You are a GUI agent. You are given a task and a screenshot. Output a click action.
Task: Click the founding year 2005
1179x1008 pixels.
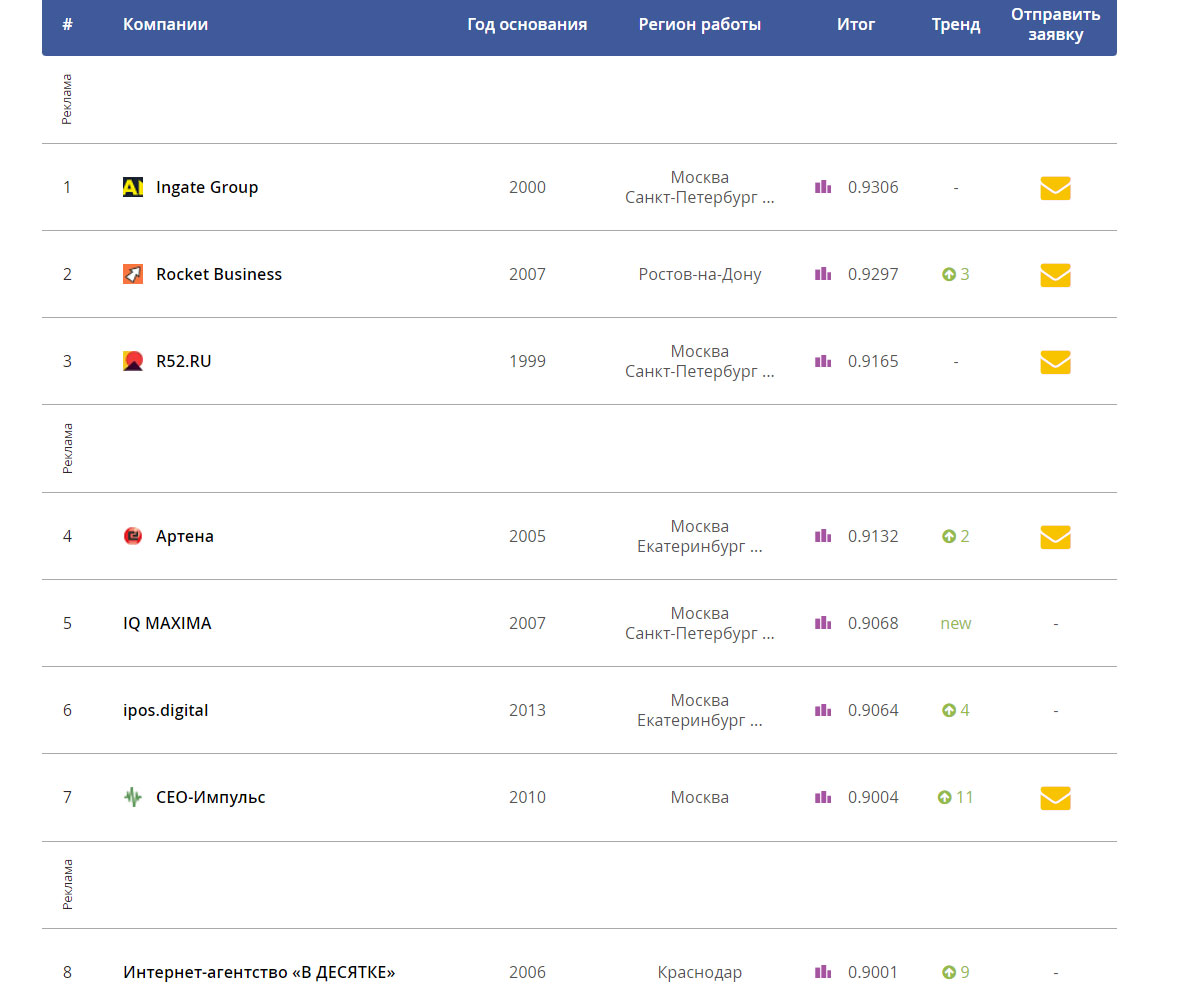(527, 536)
